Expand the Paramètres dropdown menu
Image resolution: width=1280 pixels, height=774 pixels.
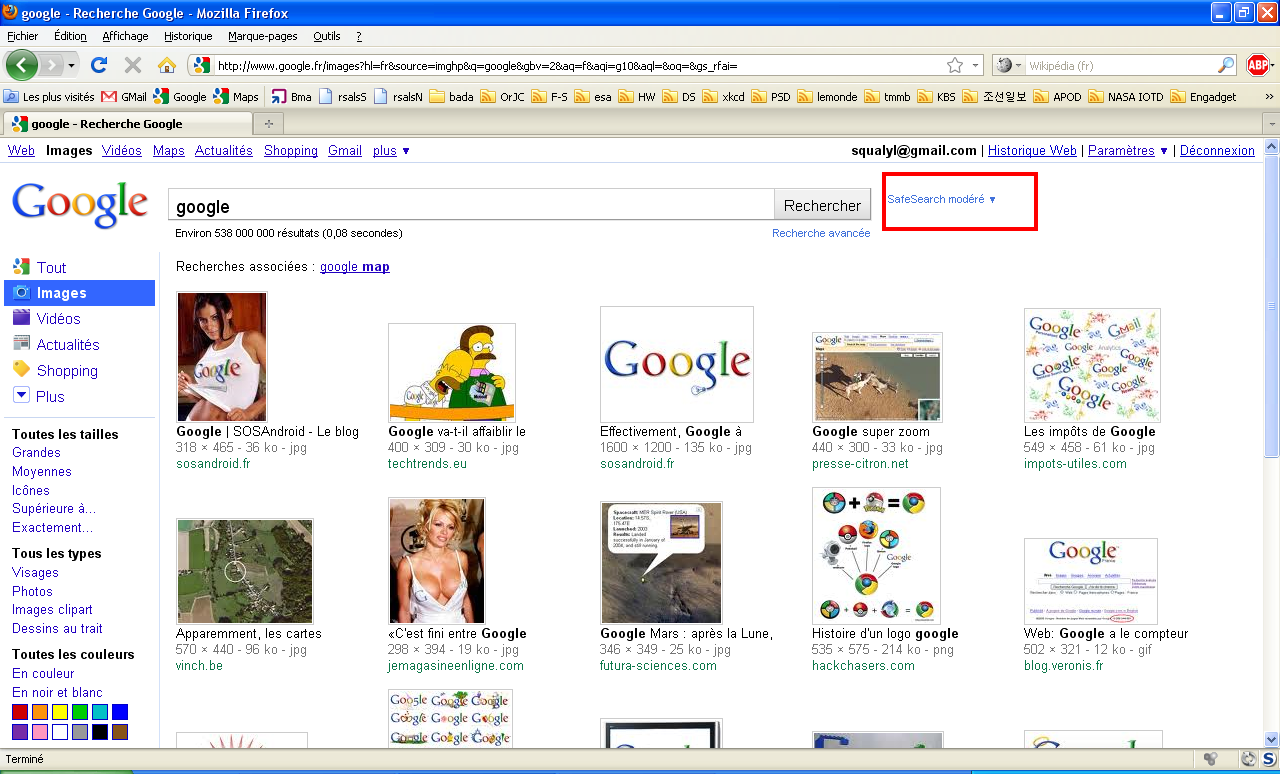[x=1128, y=151]
